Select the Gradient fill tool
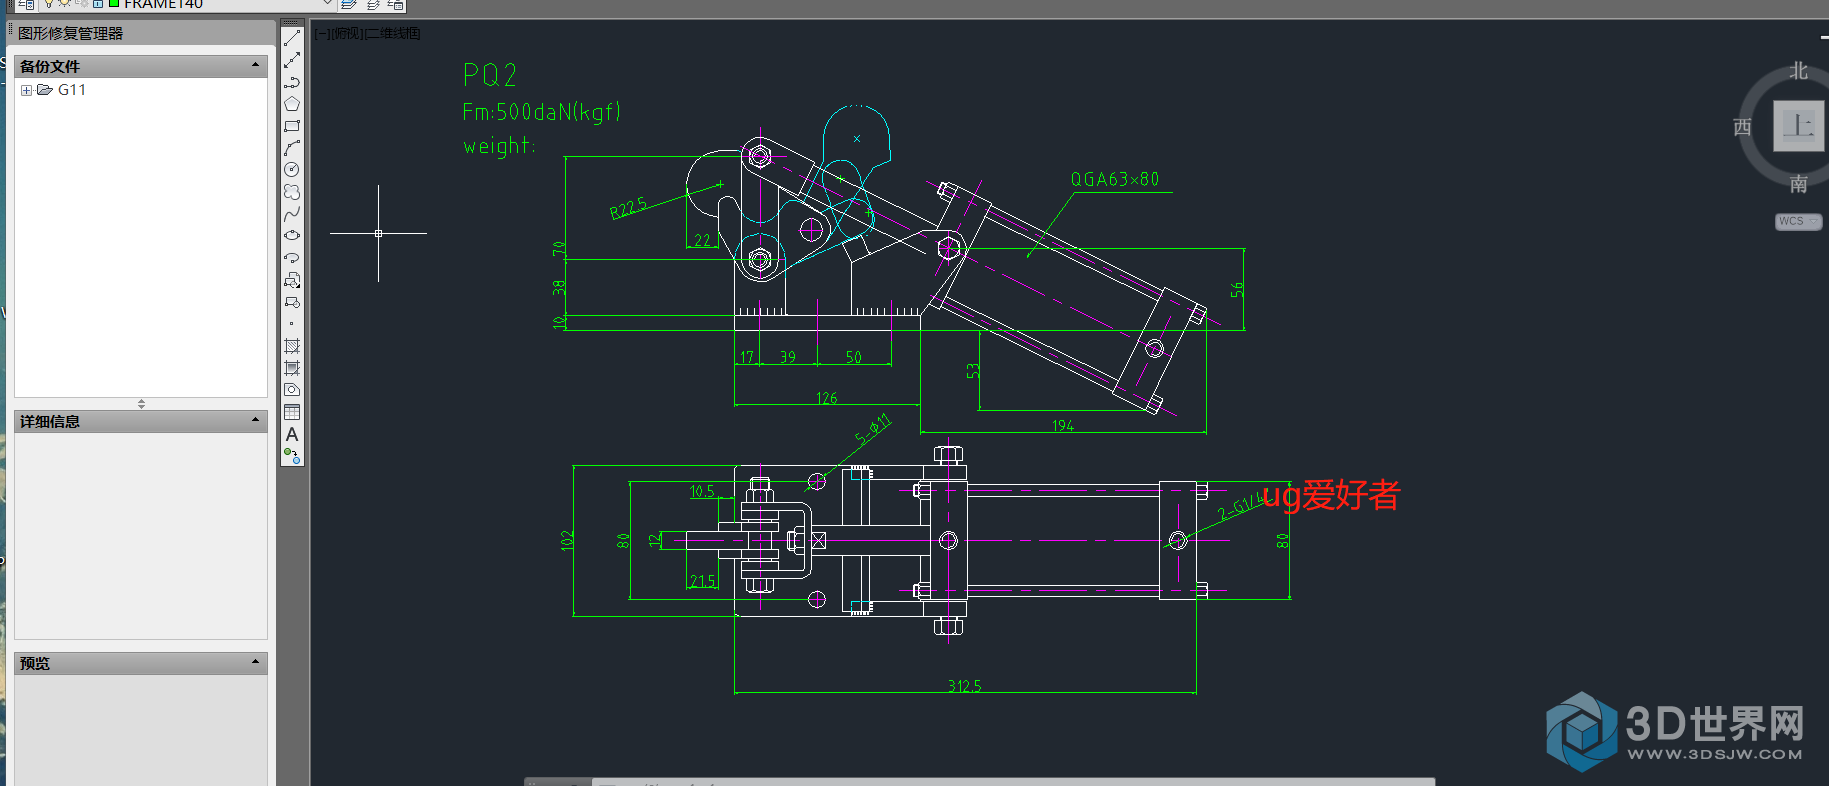Screen dimensions: 1829x786 click(292, 368)
